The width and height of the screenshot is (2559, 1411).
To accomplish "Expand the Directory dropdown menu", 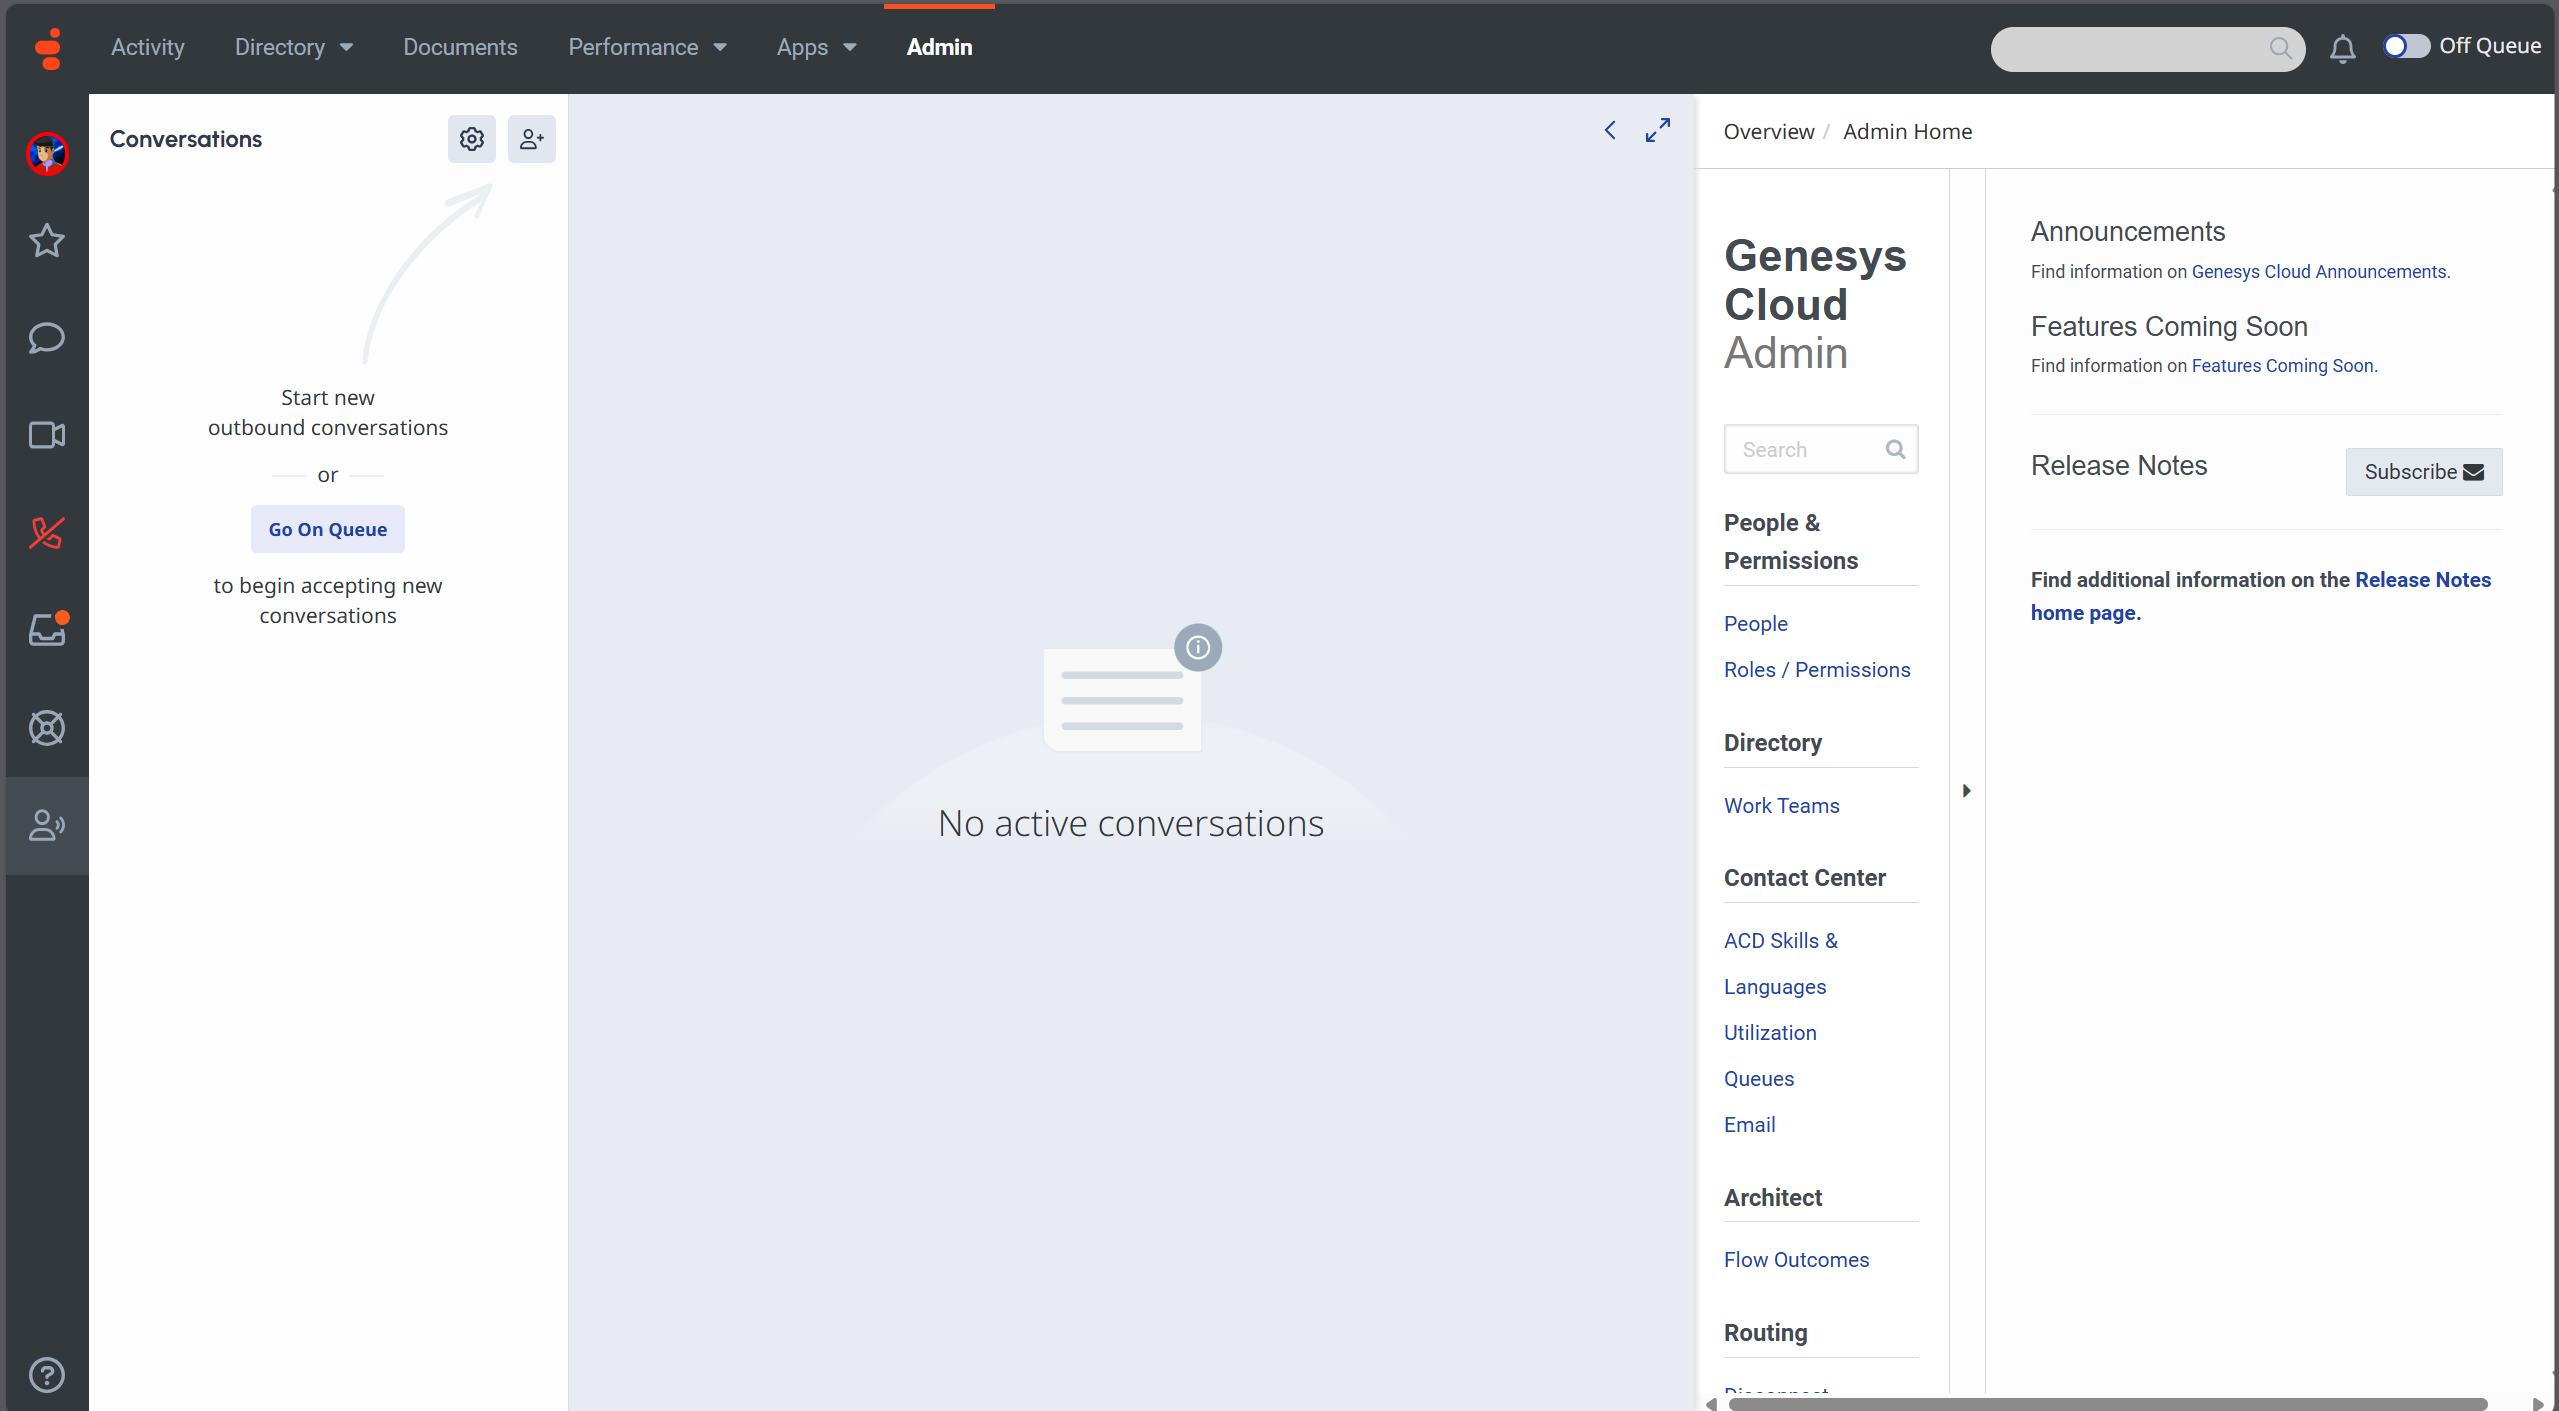I will 293,47.
